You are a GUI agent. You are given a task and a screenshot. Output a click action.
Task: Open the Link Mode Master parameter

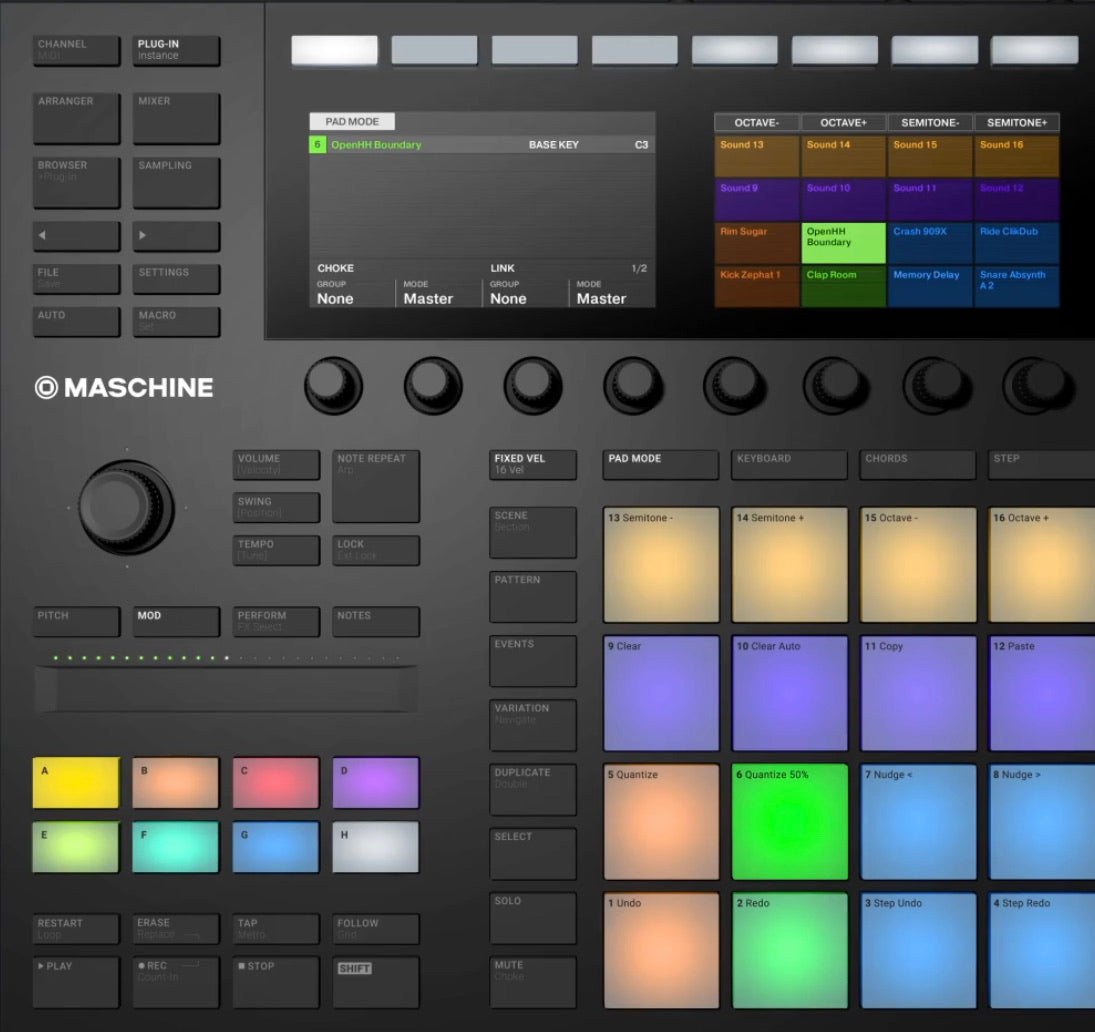[x=612, y=293]
